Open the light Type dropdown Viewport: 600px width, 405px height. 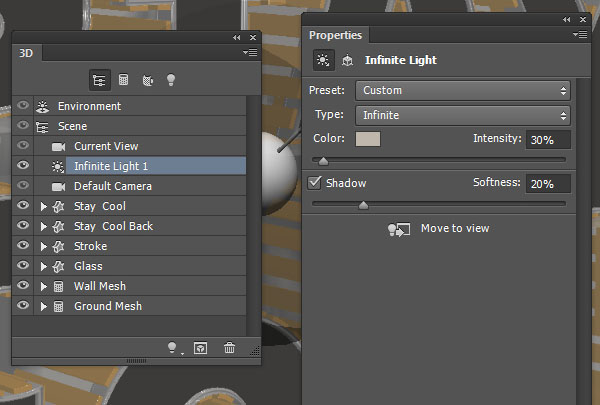click(x=466, y=115)
